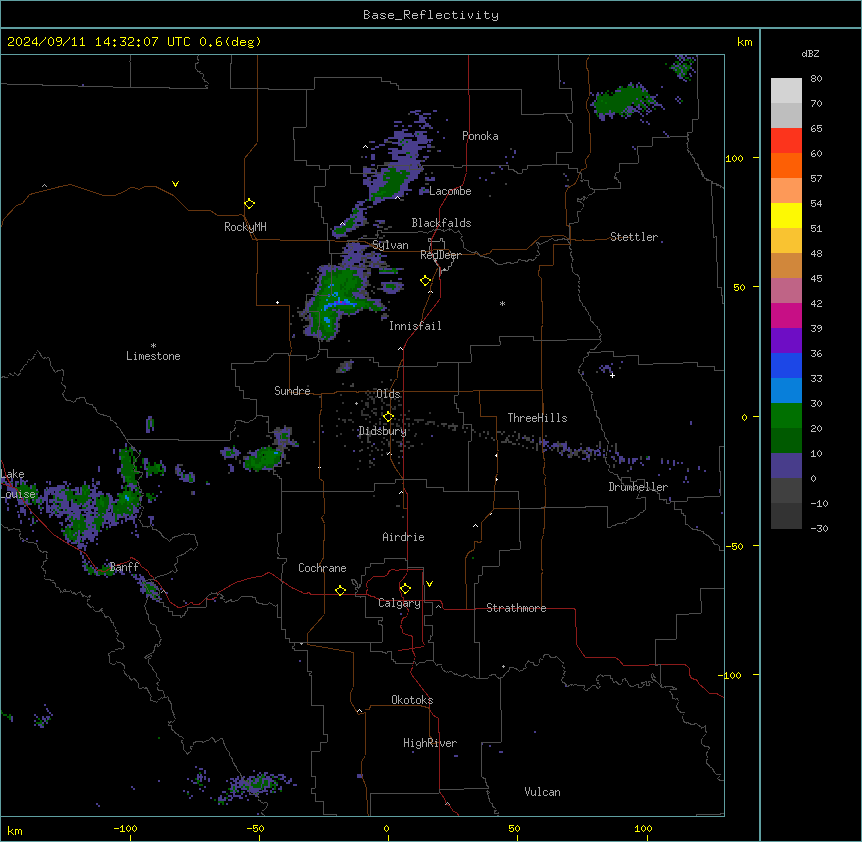
Task: Click the Didsbury town label
Action: (382, 431)
